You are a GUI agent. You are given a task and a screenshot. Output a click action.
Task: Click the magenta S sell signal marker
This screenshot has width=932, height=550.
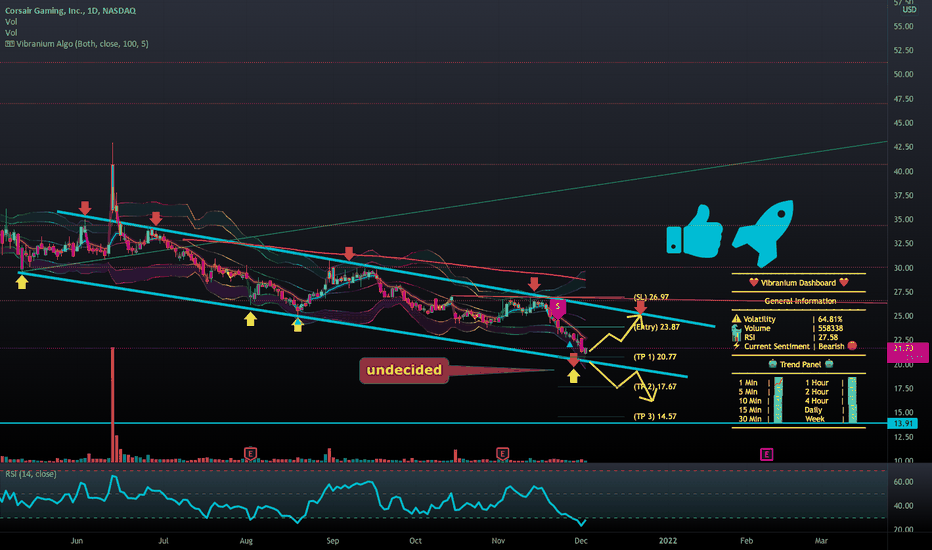point(558,308)
